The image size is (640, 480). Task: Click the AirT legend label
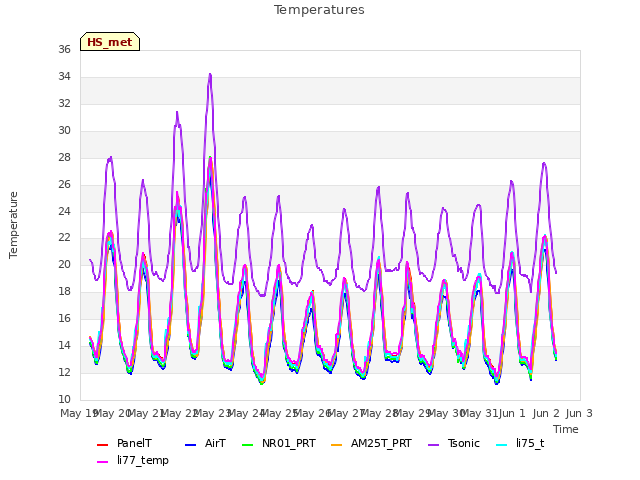point(215,443)
